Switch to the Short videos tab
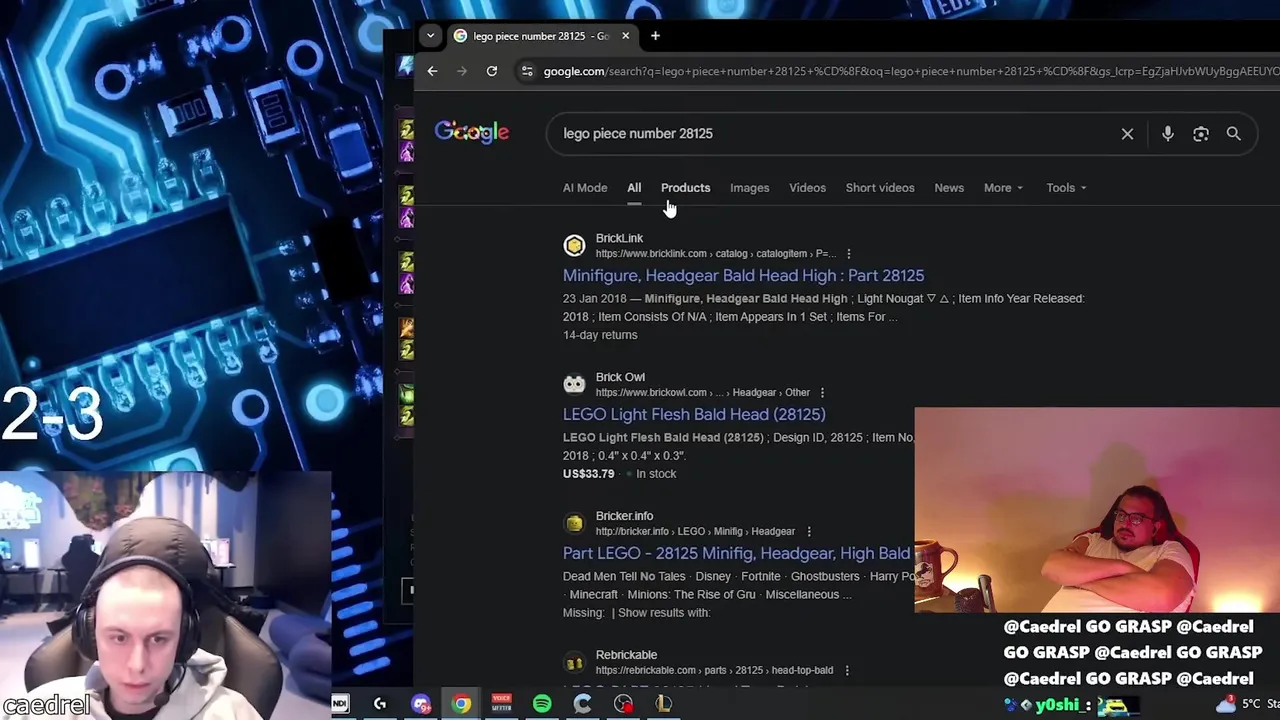1280x720 pixels. (x=880, y=188)
